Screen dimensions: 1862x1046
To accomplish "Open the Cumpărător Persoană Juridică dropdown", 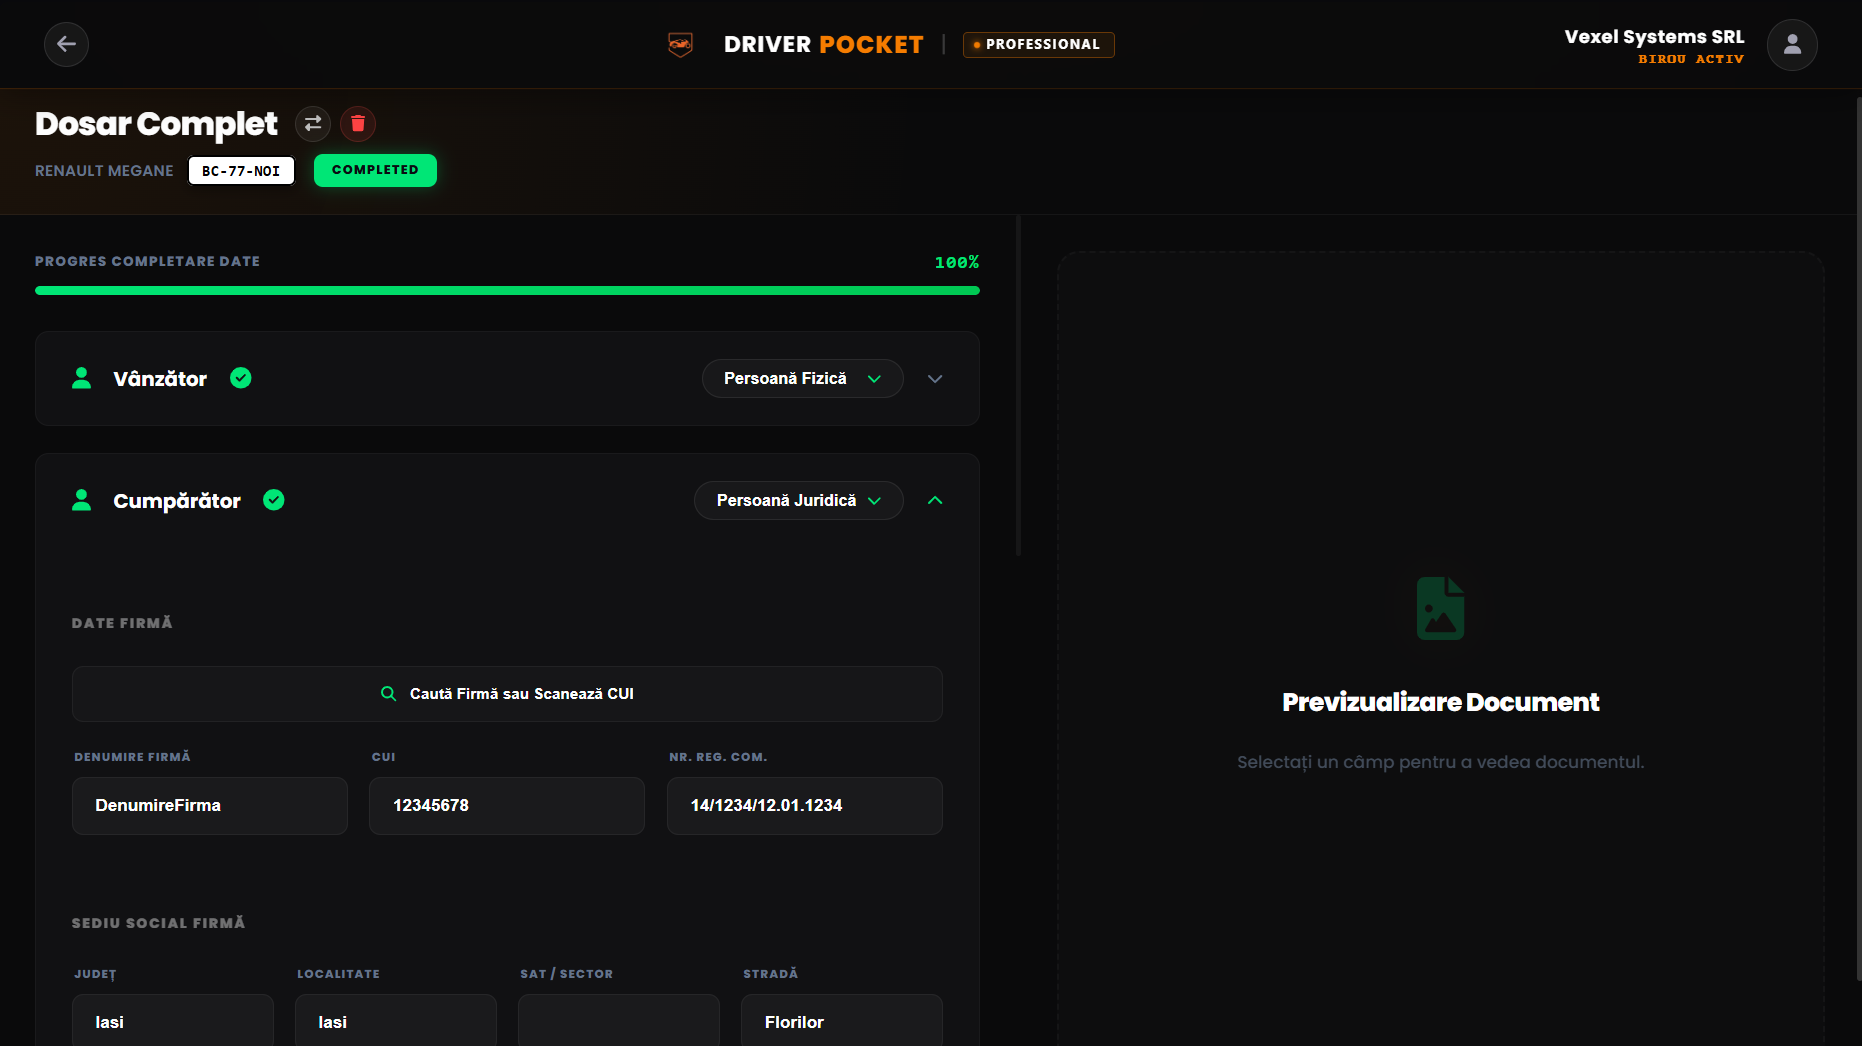I will (x=799, y=501).
